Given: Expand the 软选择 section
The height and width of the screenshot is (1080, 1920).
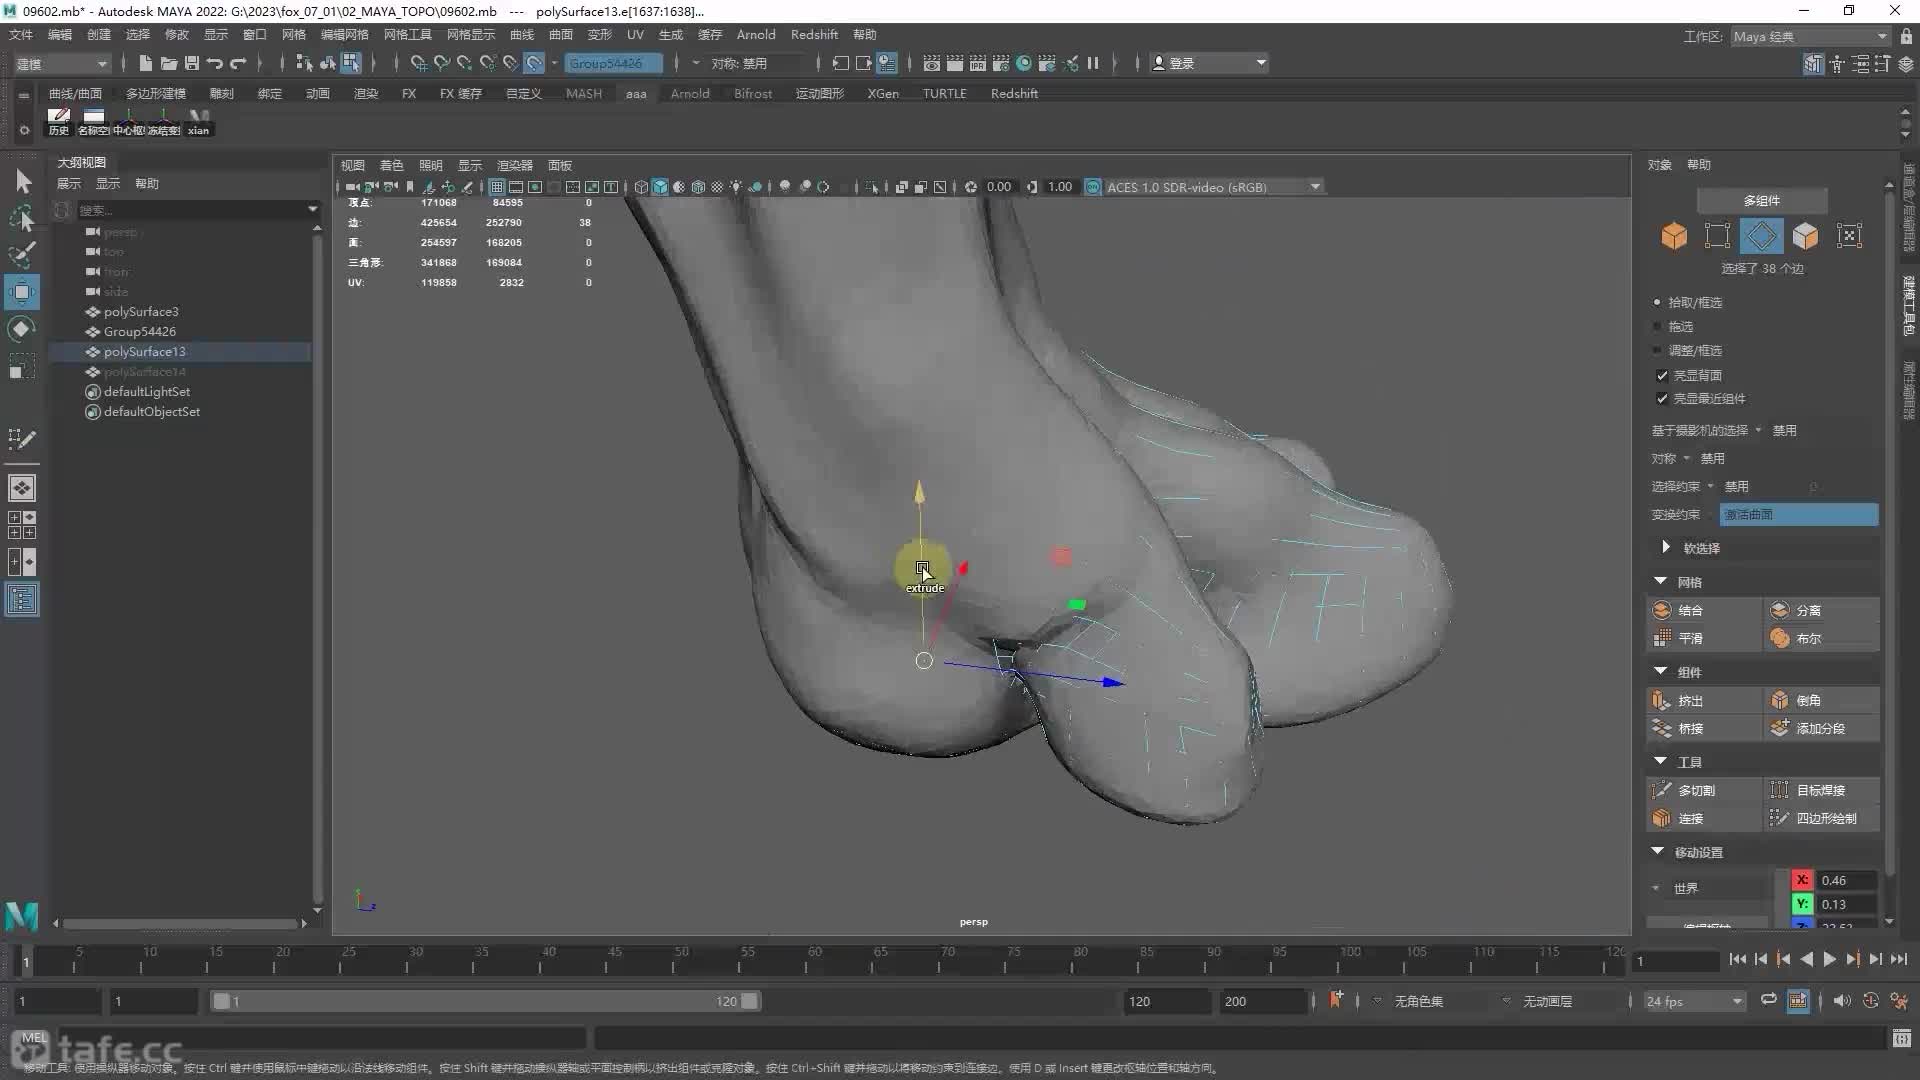Looking at the screenshot, I should pos(1666,547).
